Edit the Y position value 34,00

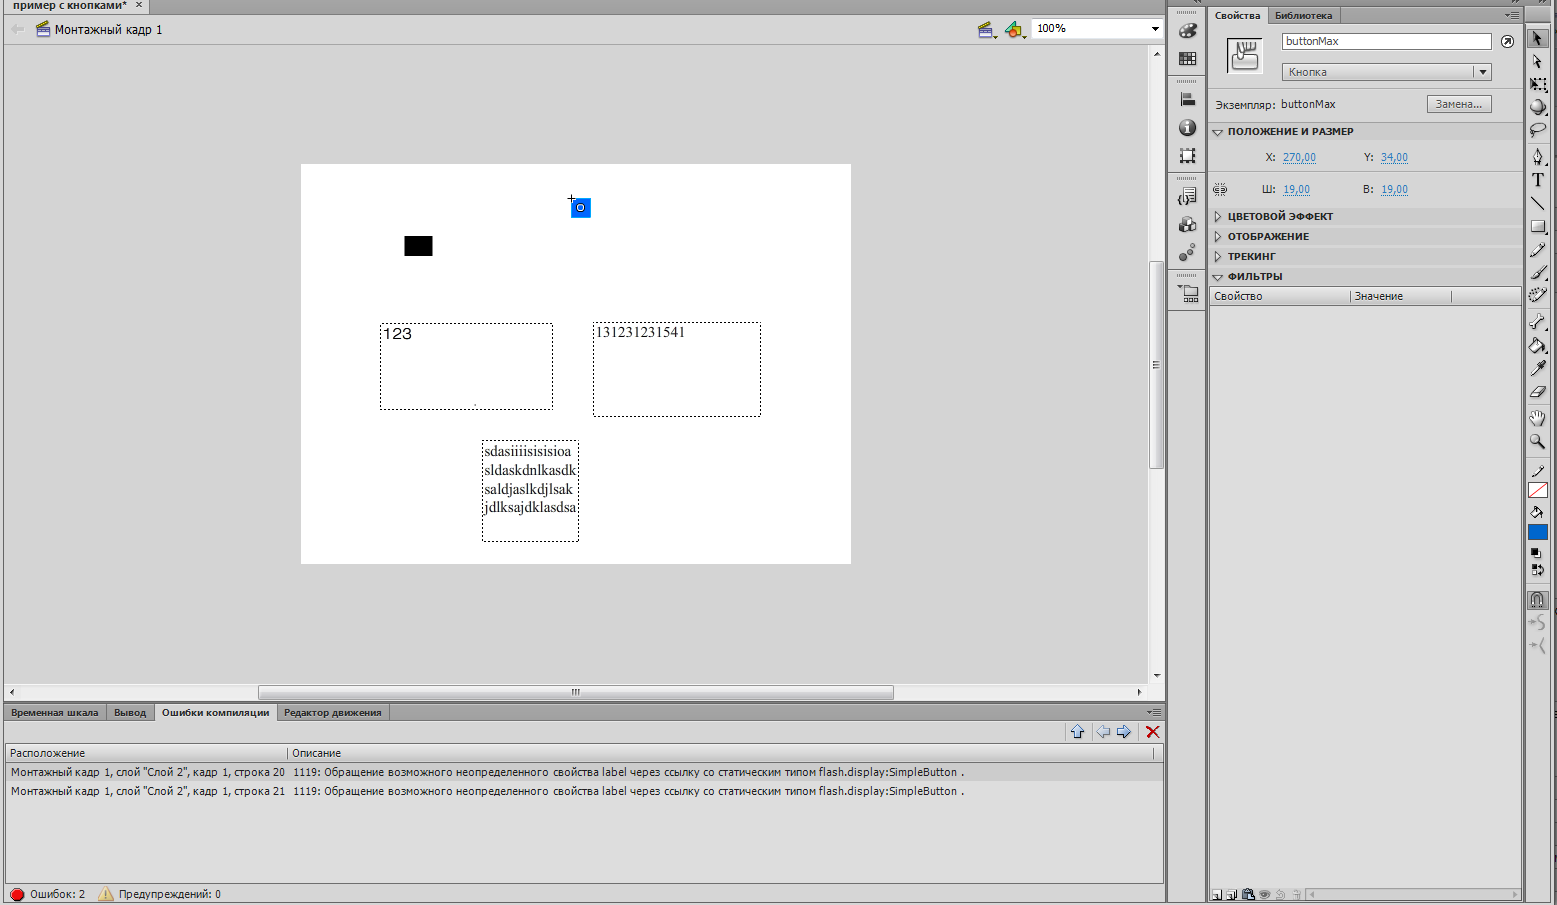pyautogui.click(x=1394, y=157)
